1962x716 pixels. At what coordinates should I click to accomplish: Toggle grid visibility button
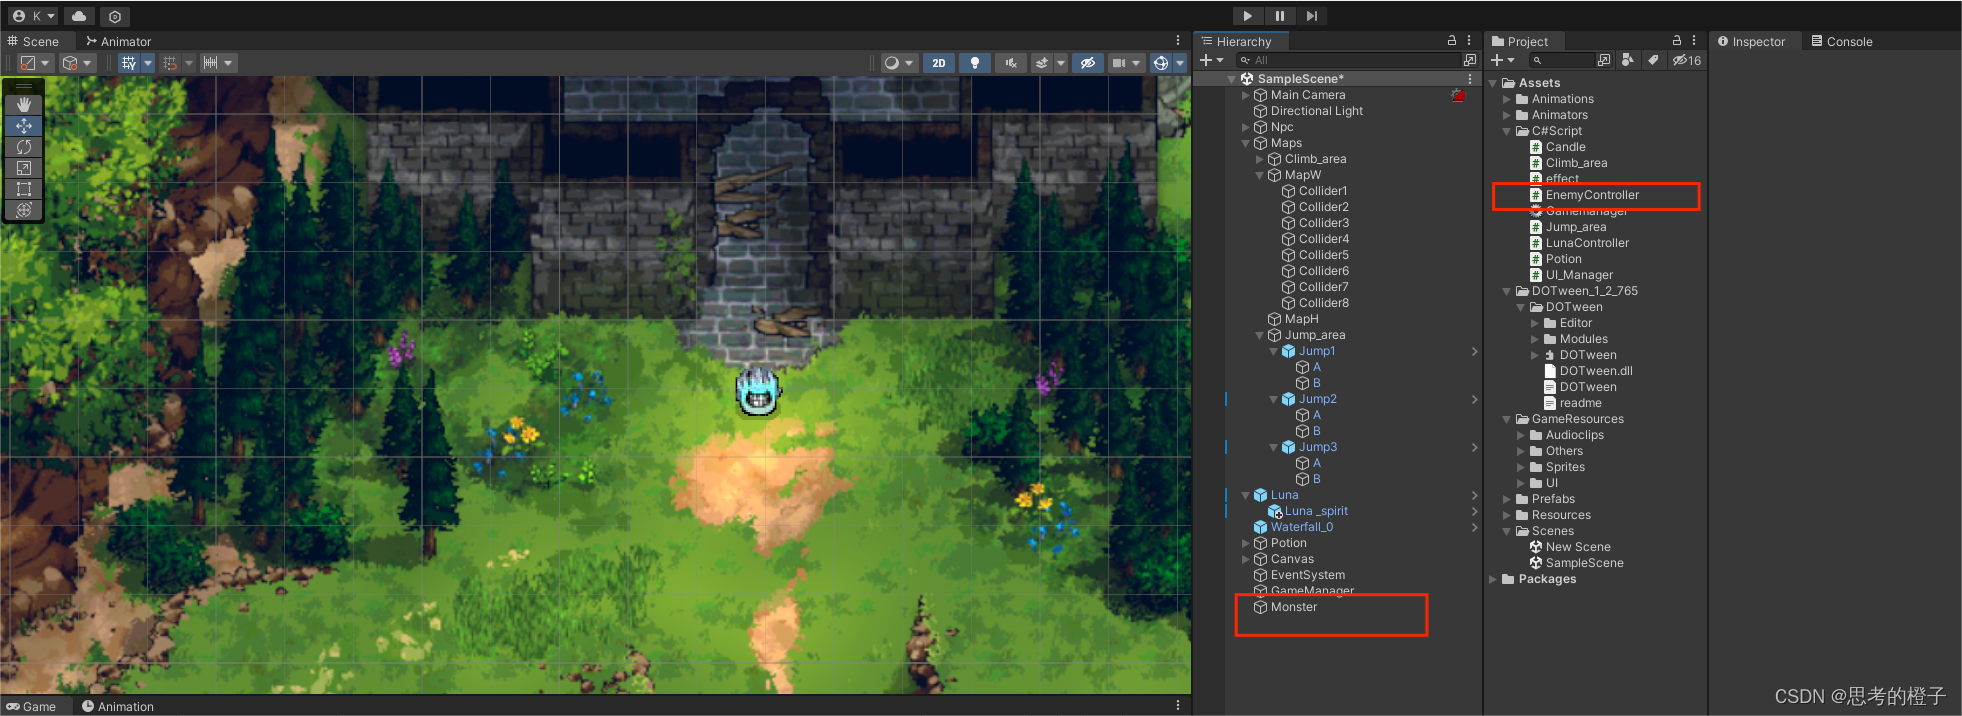coord(129,63)
